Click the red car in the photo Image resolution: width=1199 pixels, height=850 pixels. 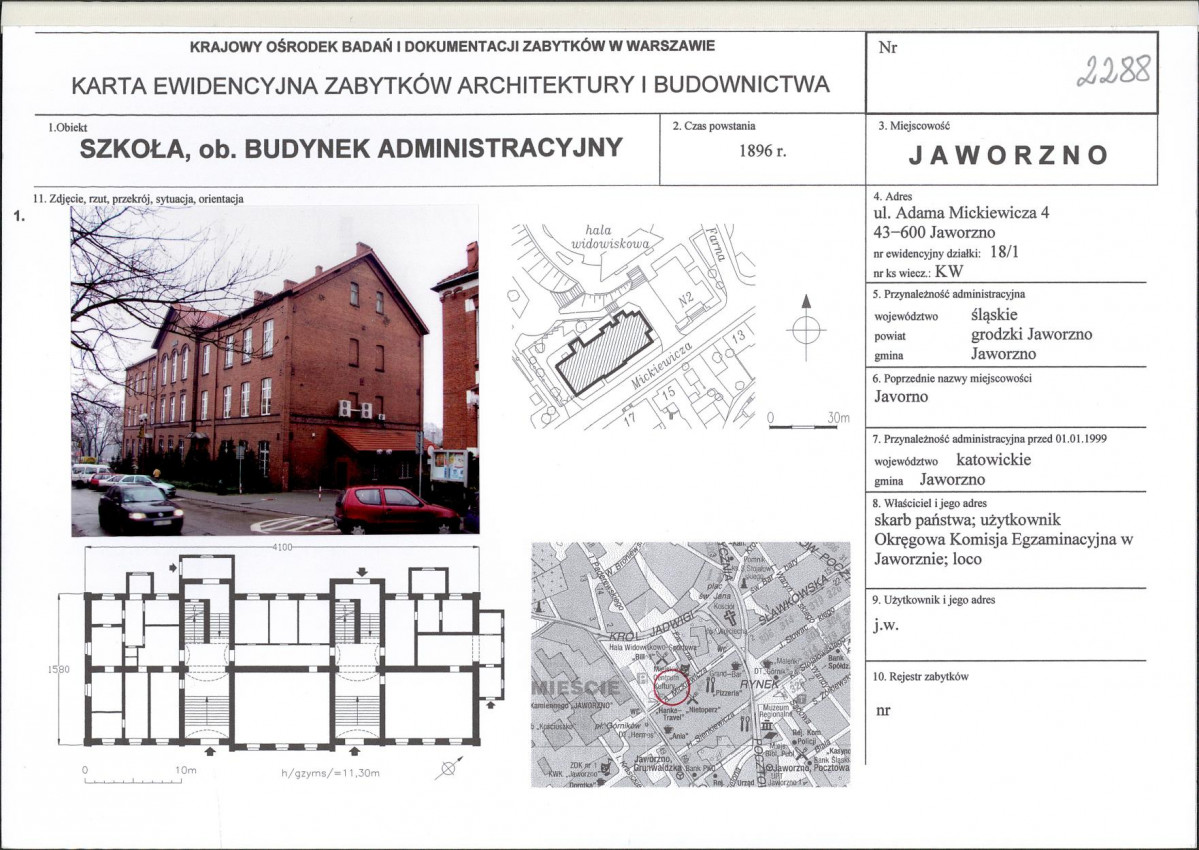[x=394, y=510]
